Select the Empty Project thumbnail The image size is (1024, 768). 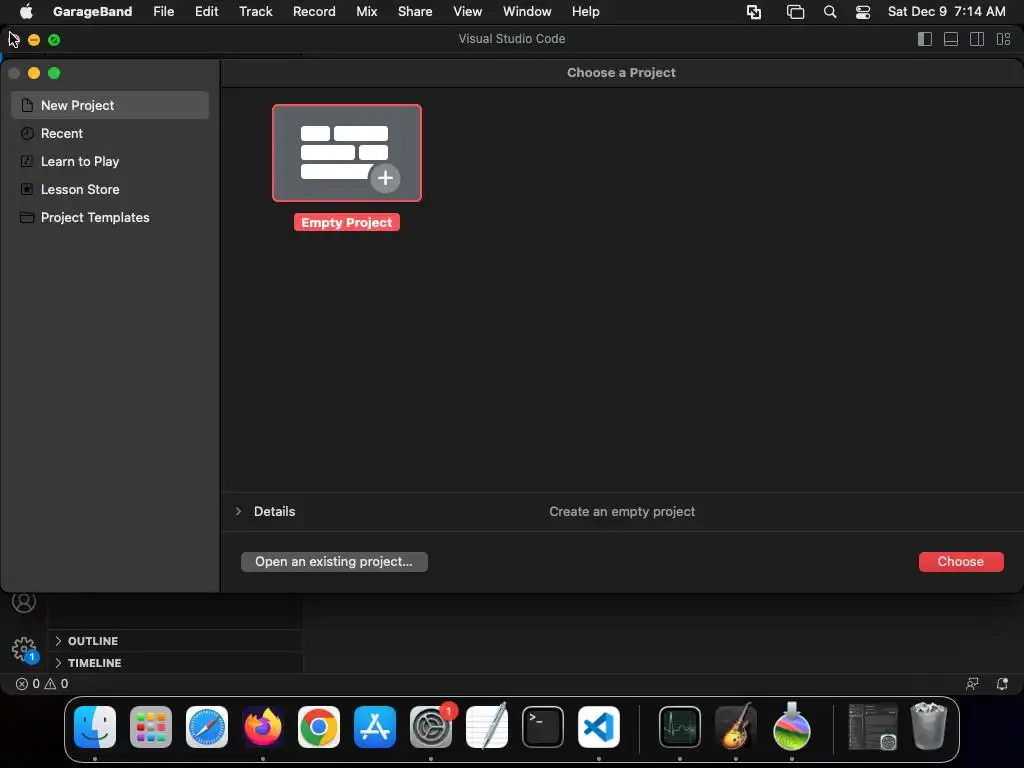coord(347,153)
